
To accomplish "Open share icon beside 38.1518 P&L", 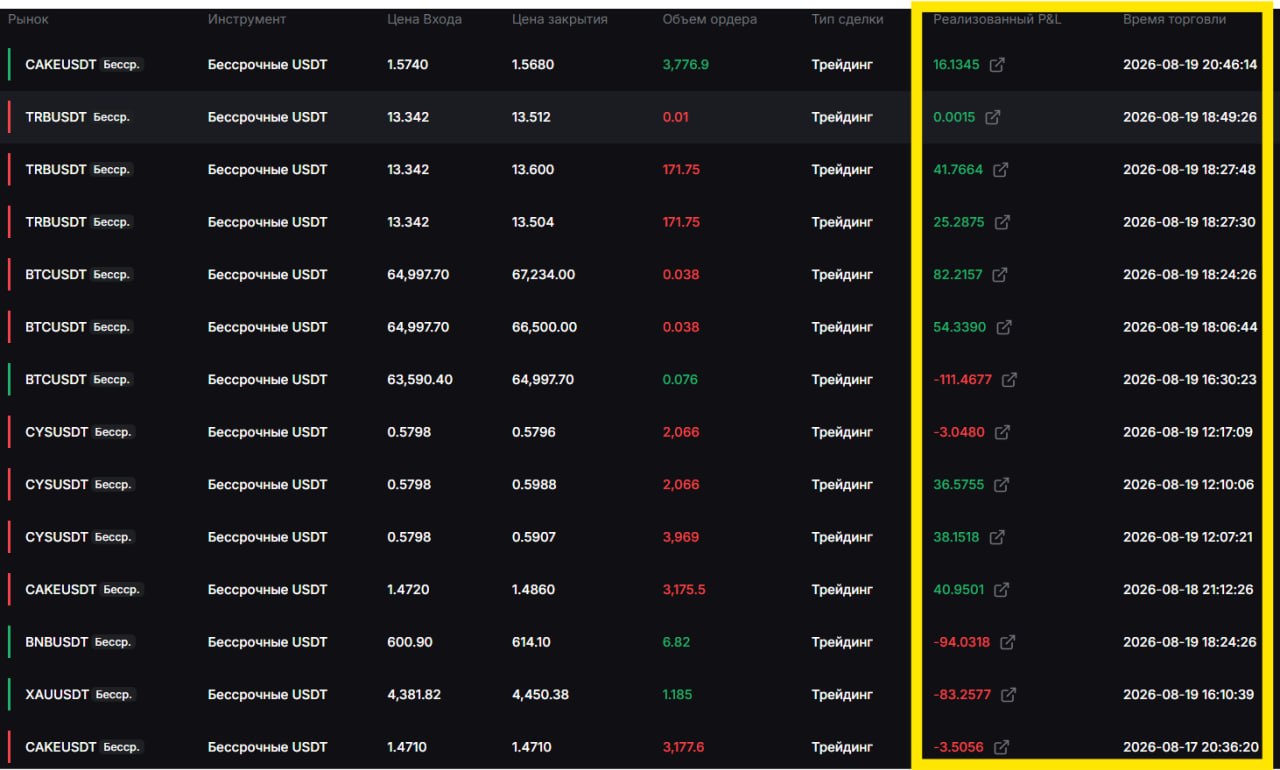I will pos(997,537).
